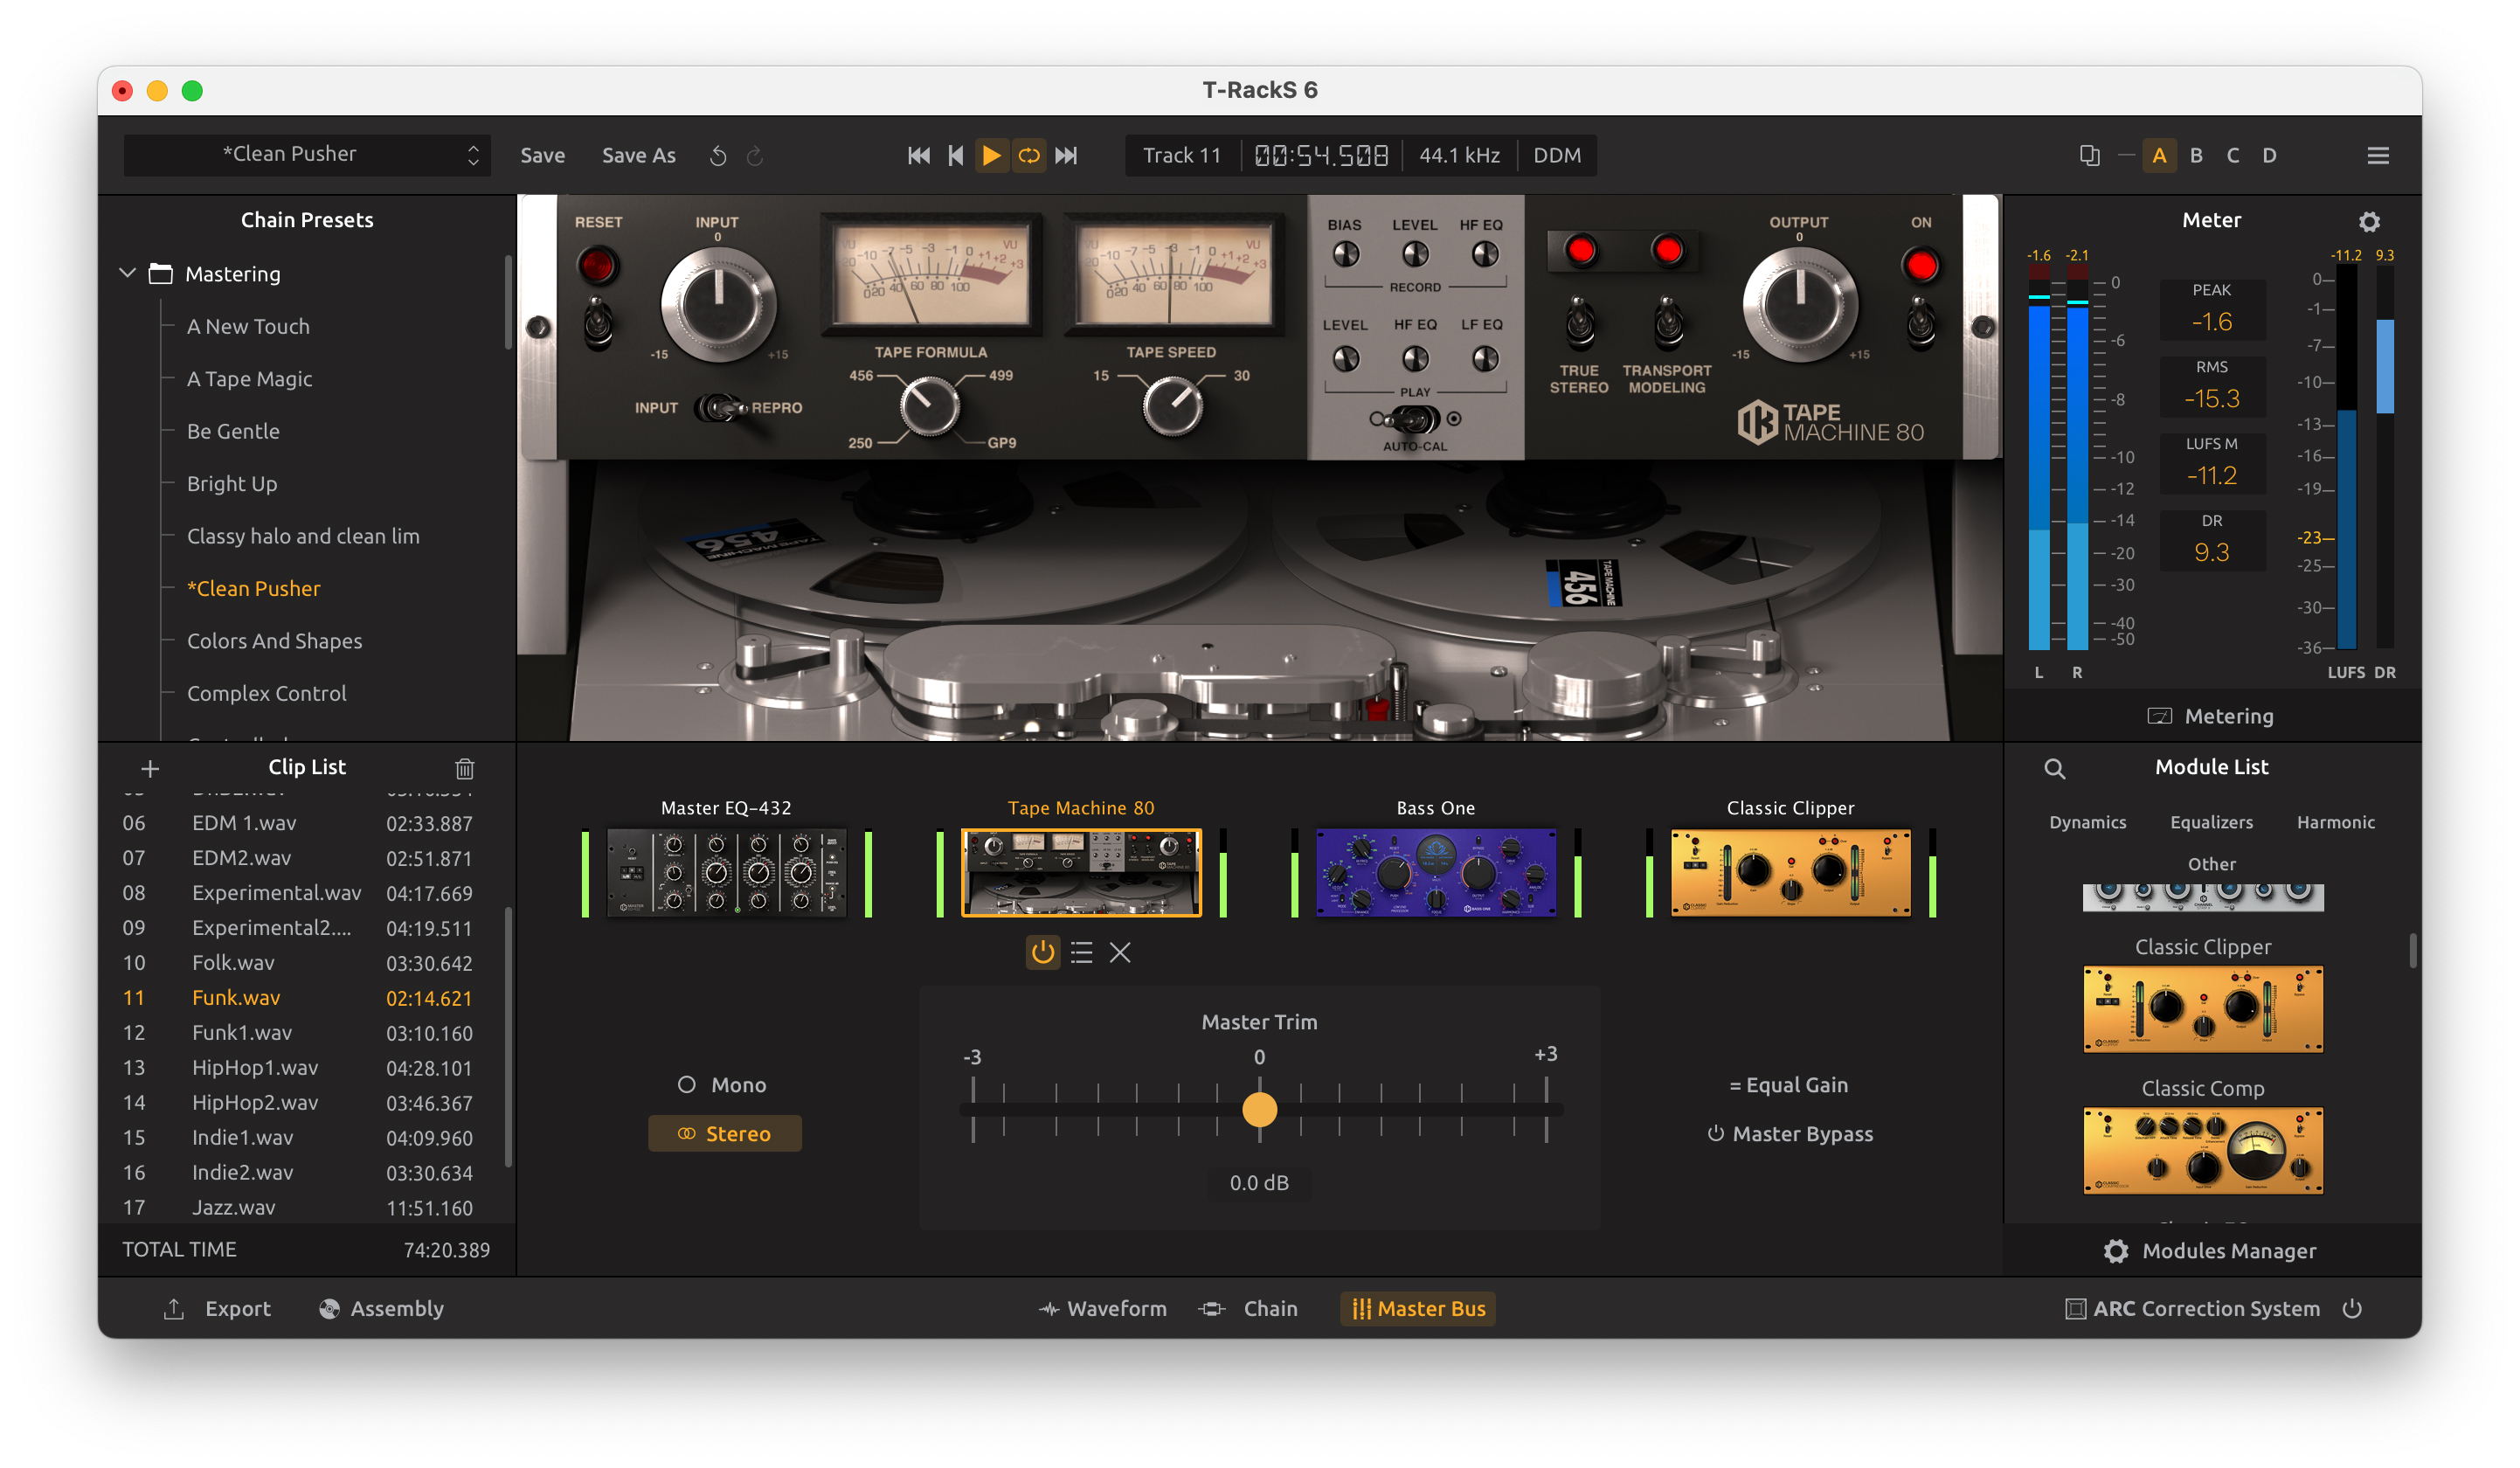Click the Master Trim slider handle

point(1259,1109)
